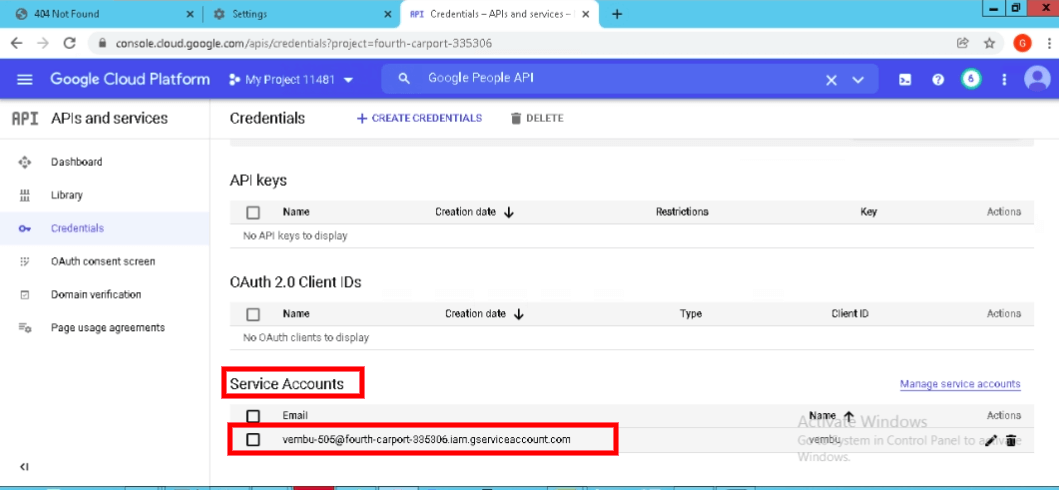Open the vembu-505 service account email

tap(426, 439)
